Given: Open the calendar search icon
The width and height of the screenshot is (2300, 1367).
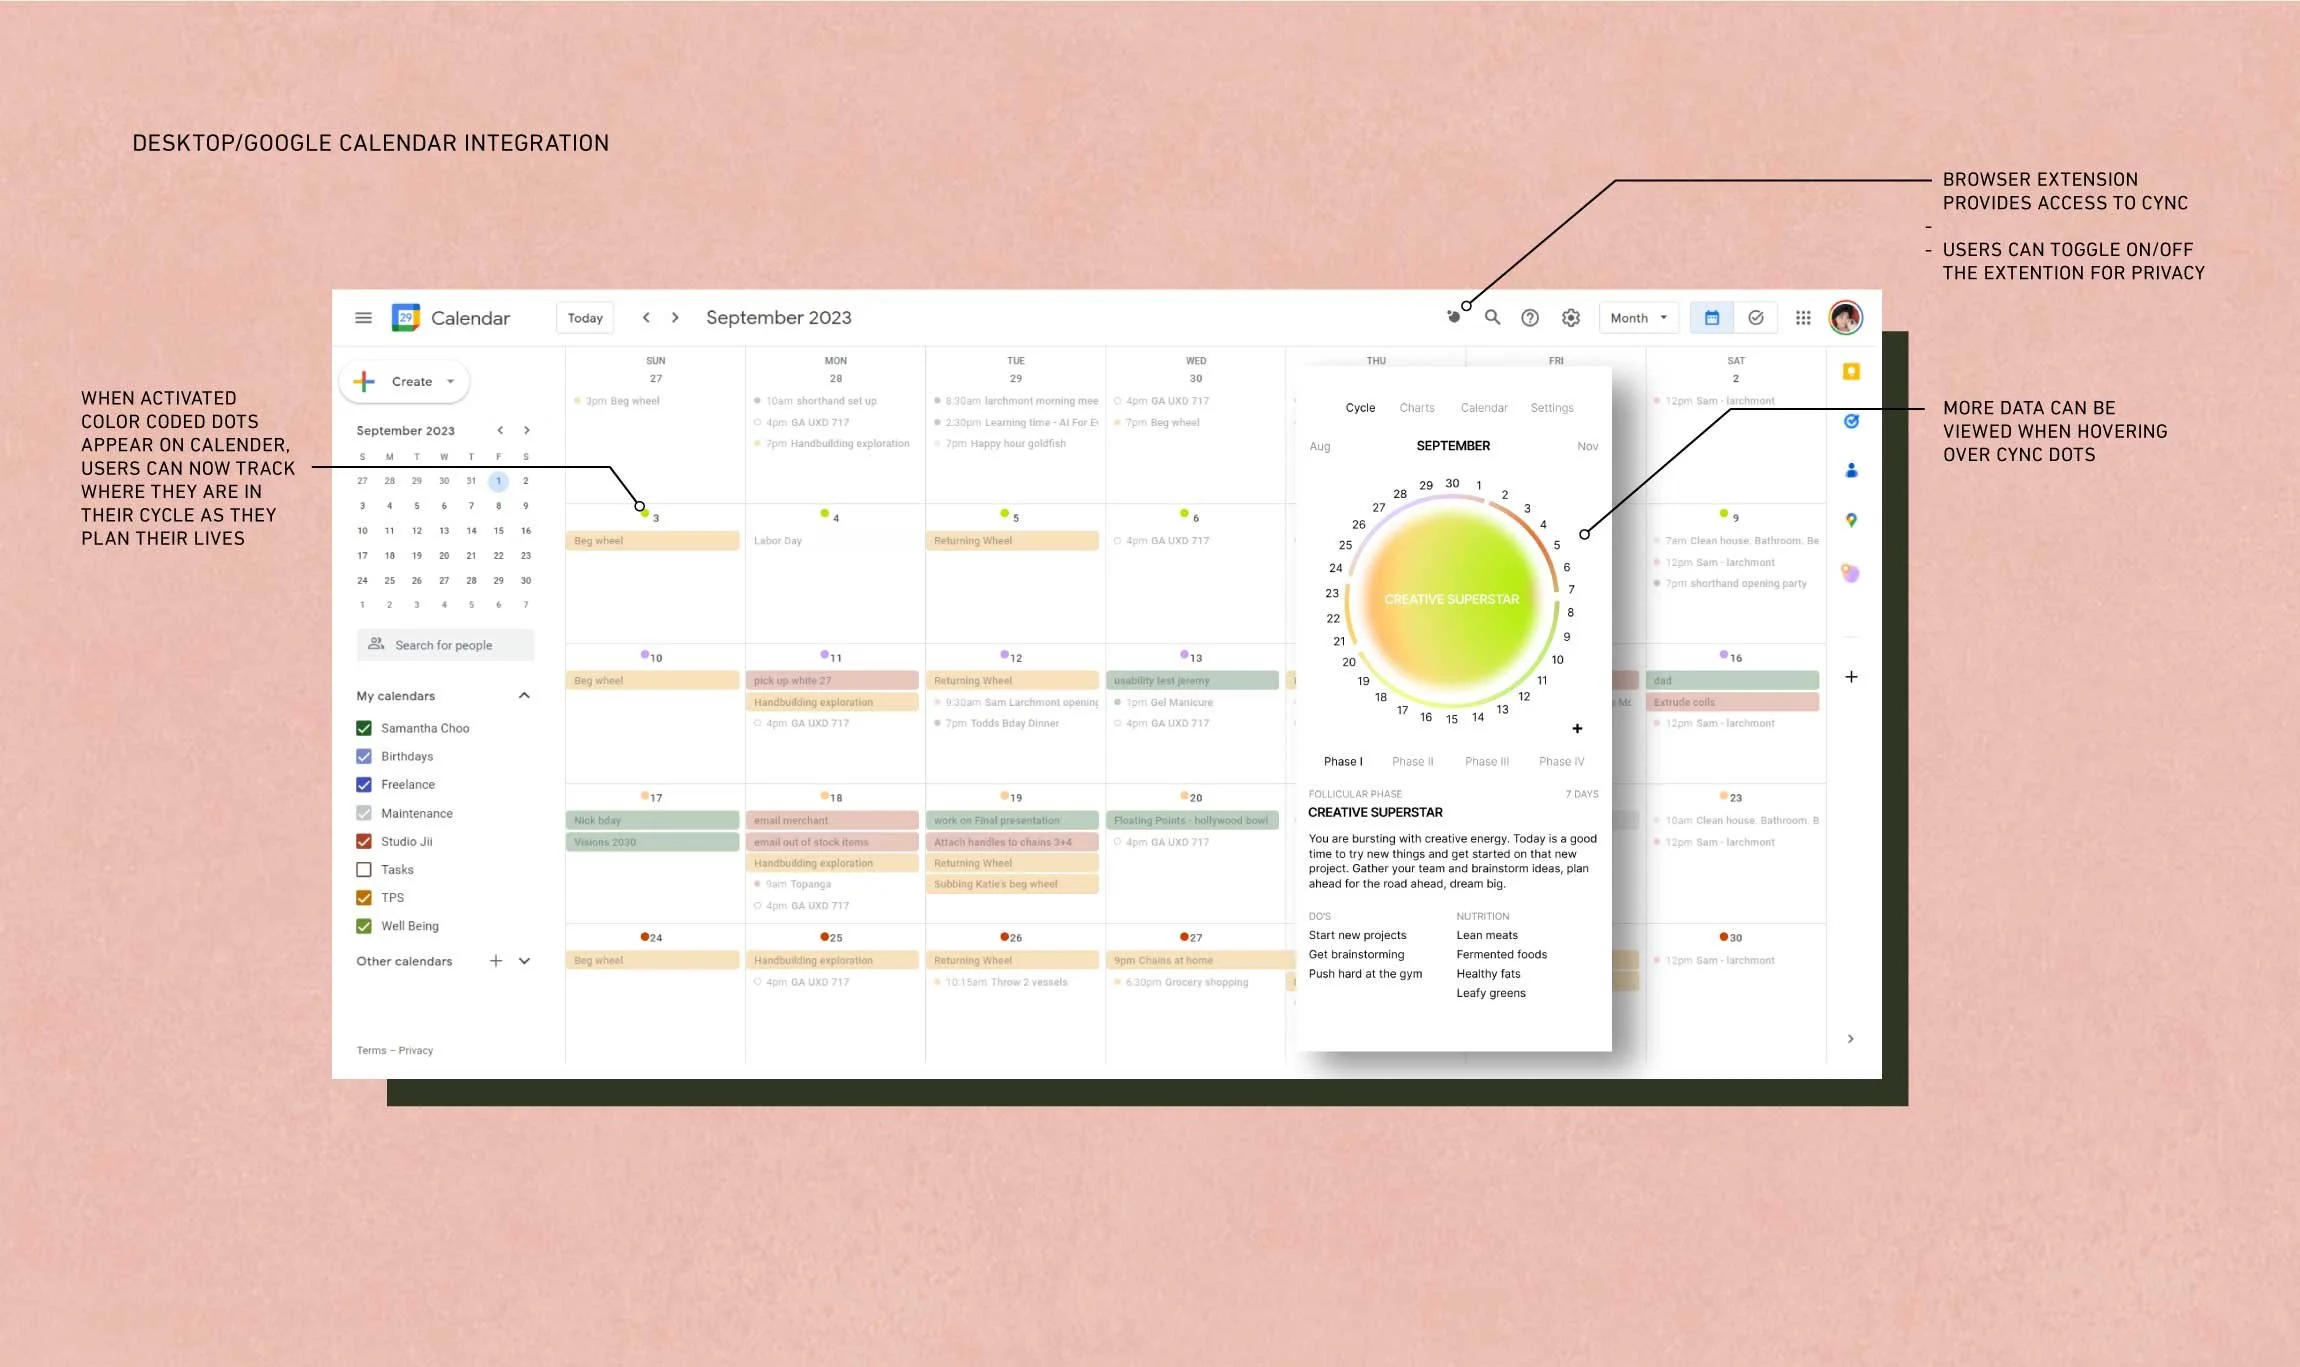Looking at the screenshot, I should click(1492, 317).
